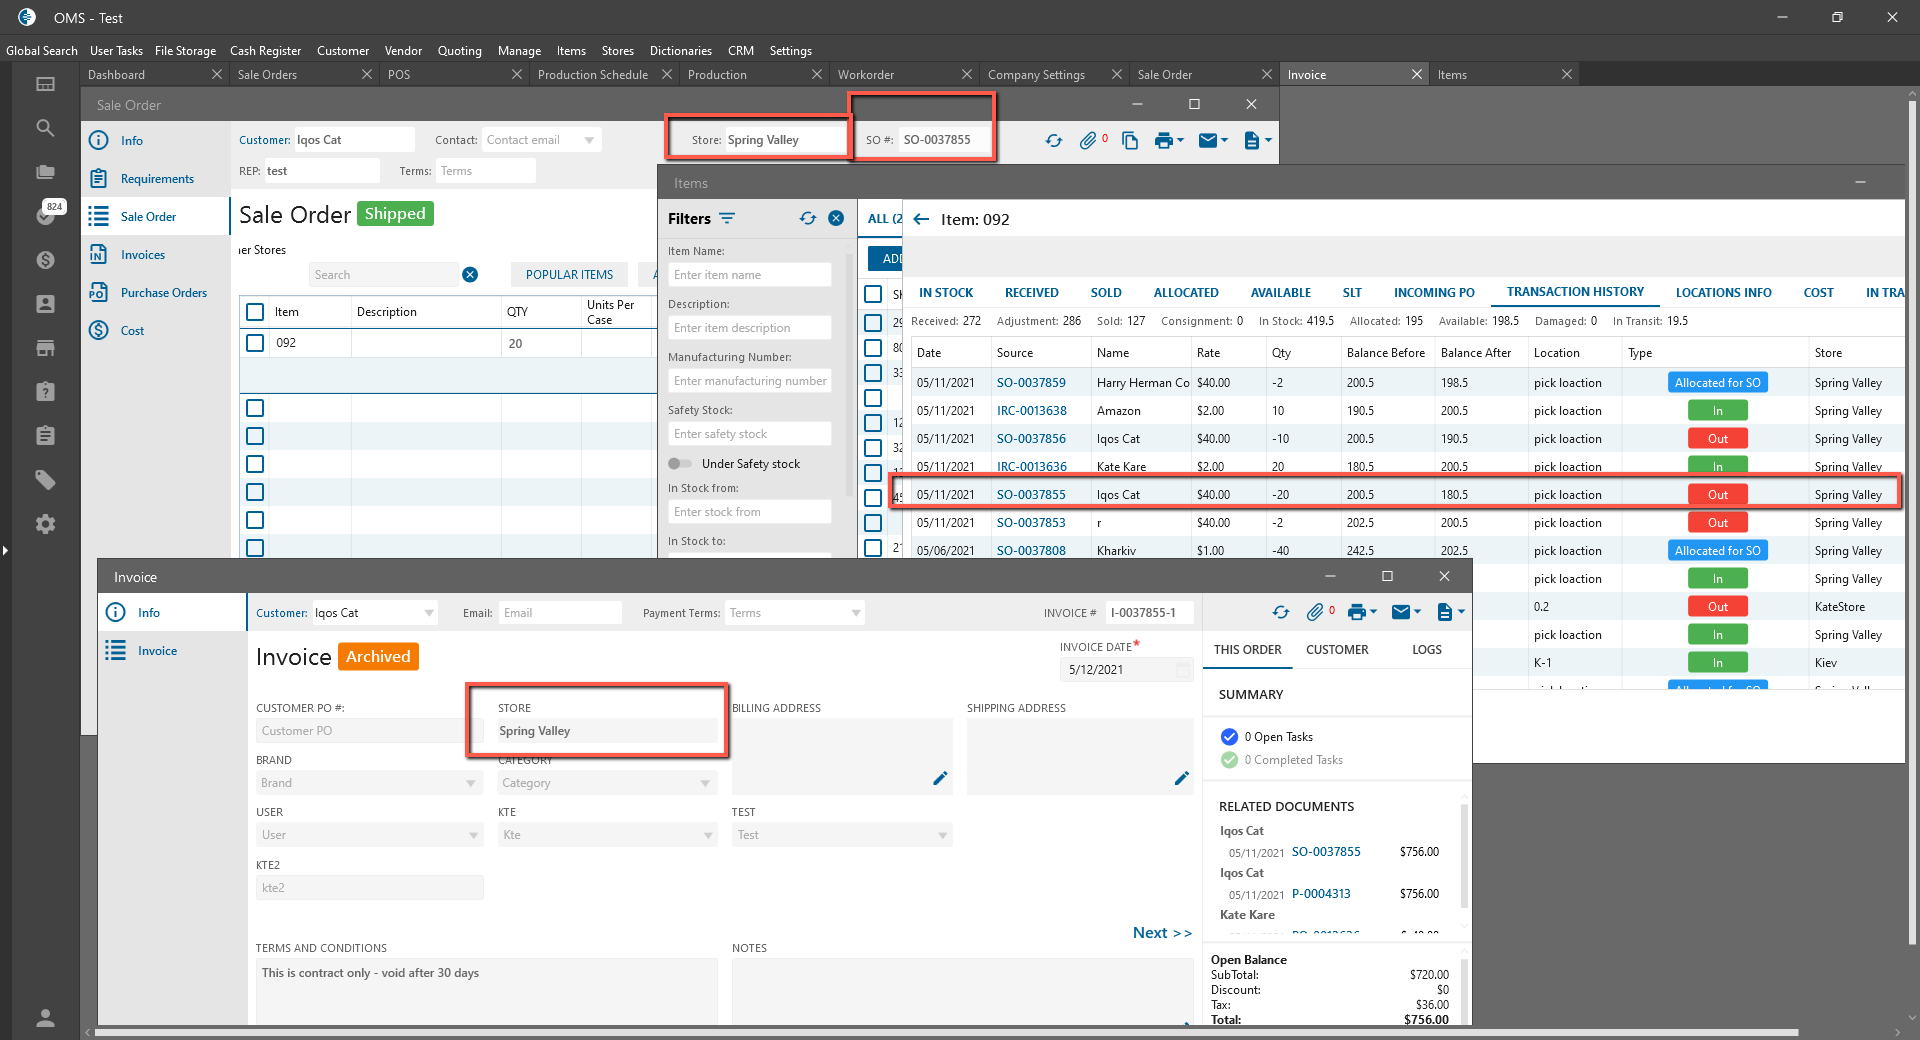Viewport: 1920px width, 1040px height.
Task: Click the Item Name filter field
Action: pos(749,275)
